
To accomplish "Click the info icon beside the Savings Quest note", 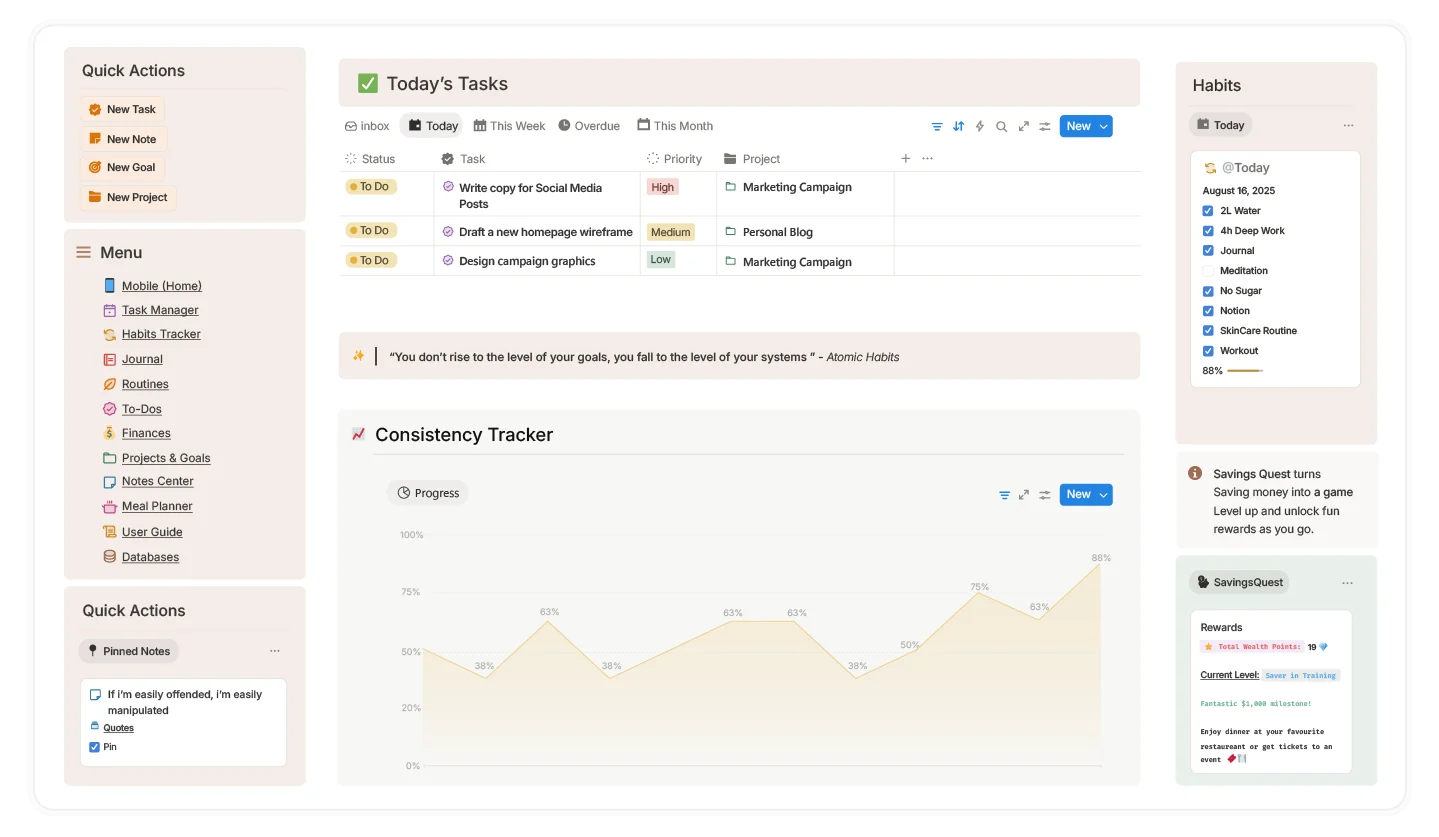I will click(1194, 473).
